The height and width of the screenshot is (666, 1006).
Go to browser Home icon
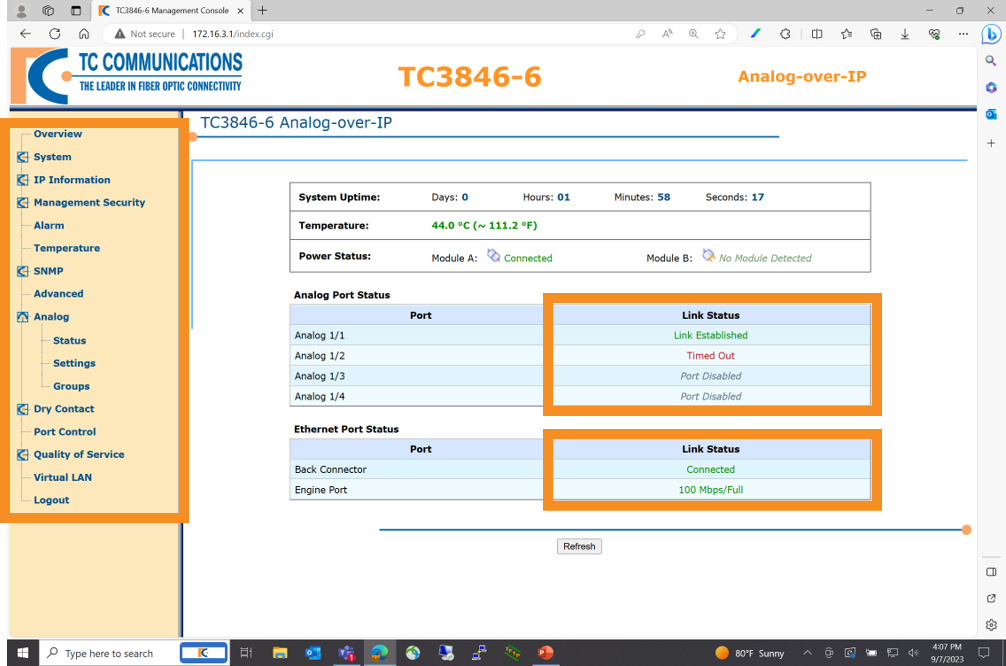(x=84, y=33)
